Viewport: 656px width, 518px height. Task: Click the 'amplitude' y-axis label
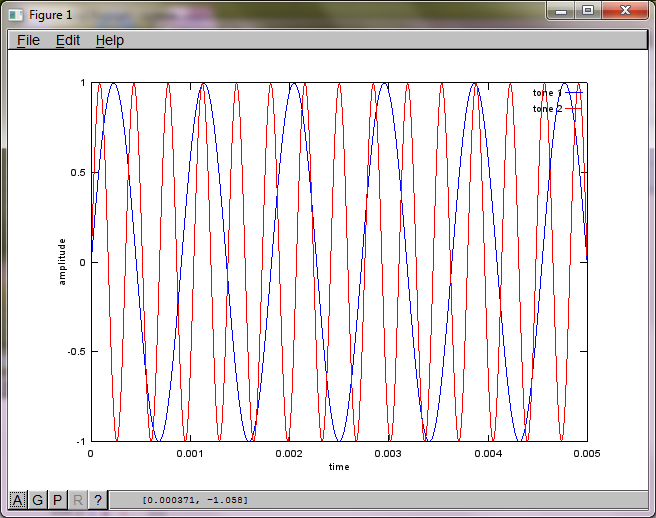click(62, 262)
